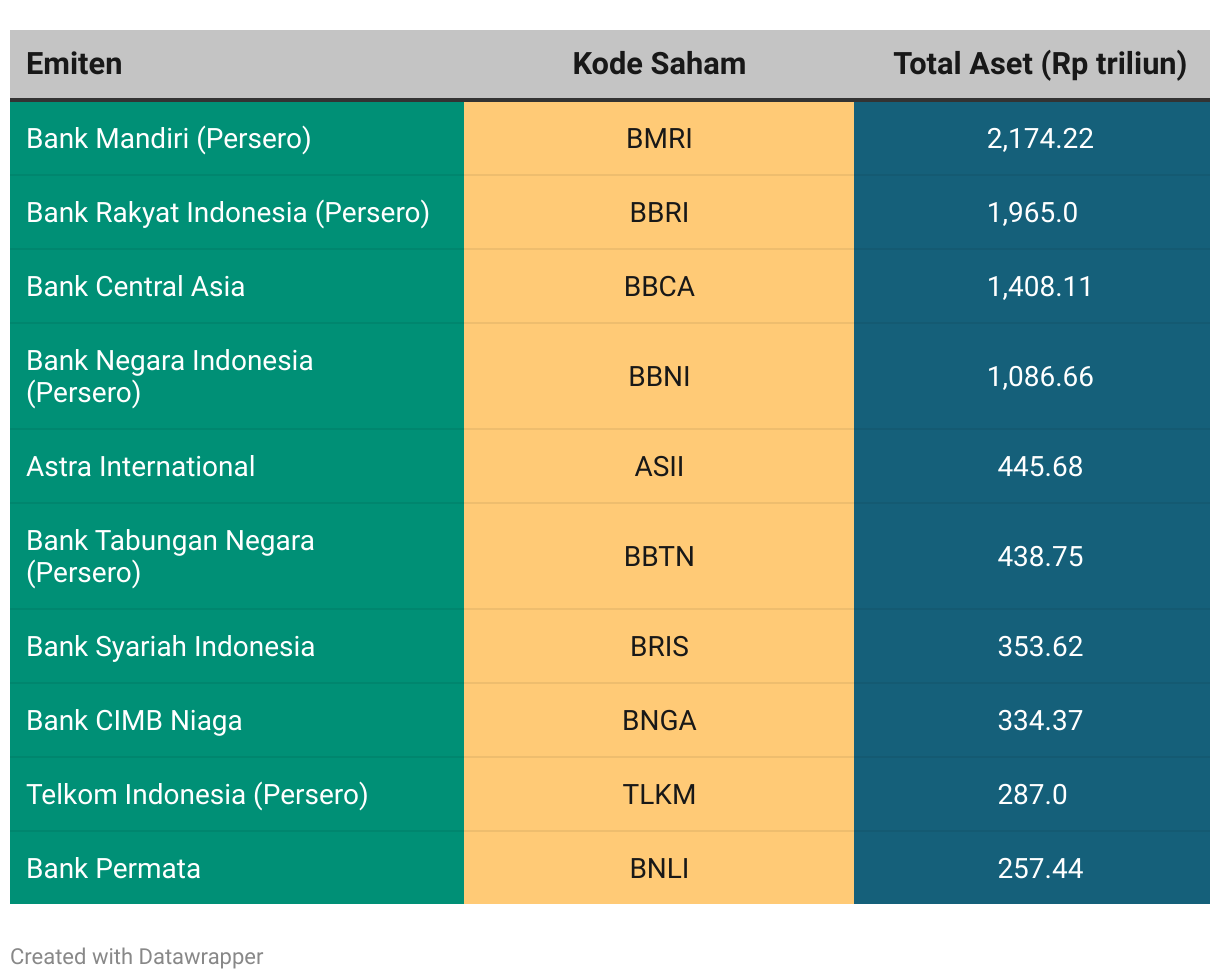Click stock code BBRI

[659, 212]
